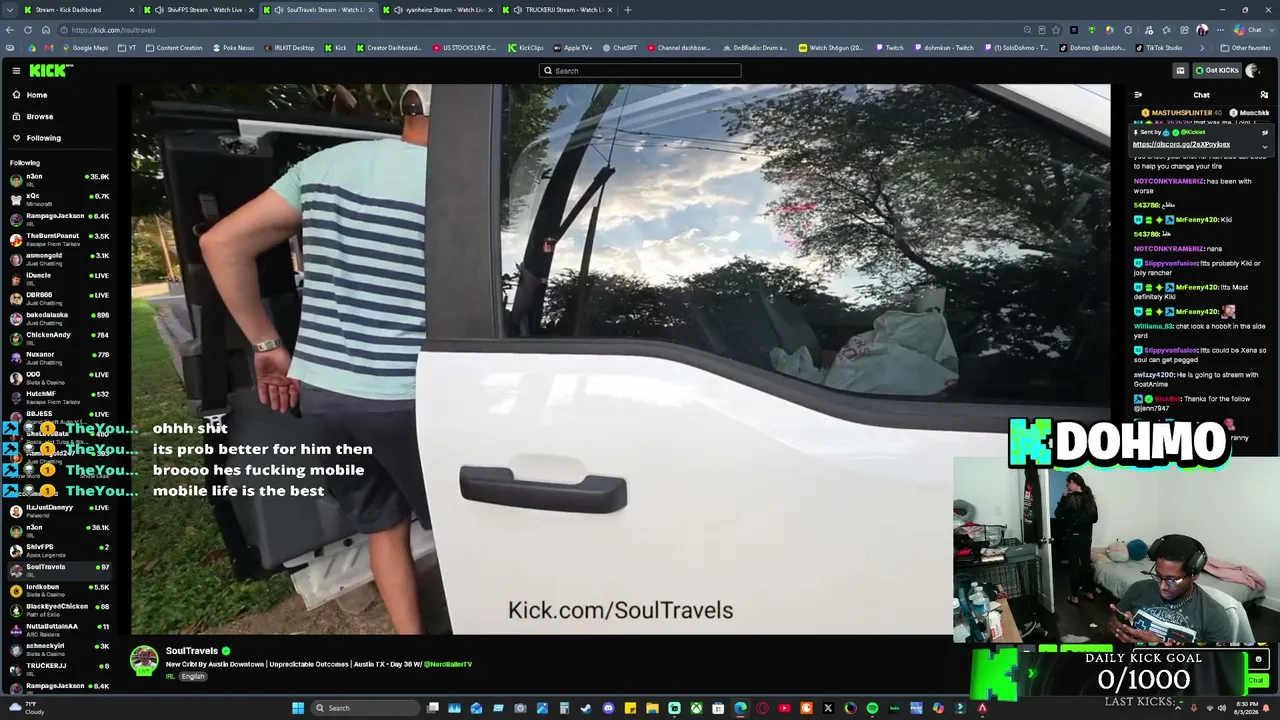The width and height of the screenshot is (1280, 720).
Task: Expand the pinned message chevron
Action: tap(1265, 147)
